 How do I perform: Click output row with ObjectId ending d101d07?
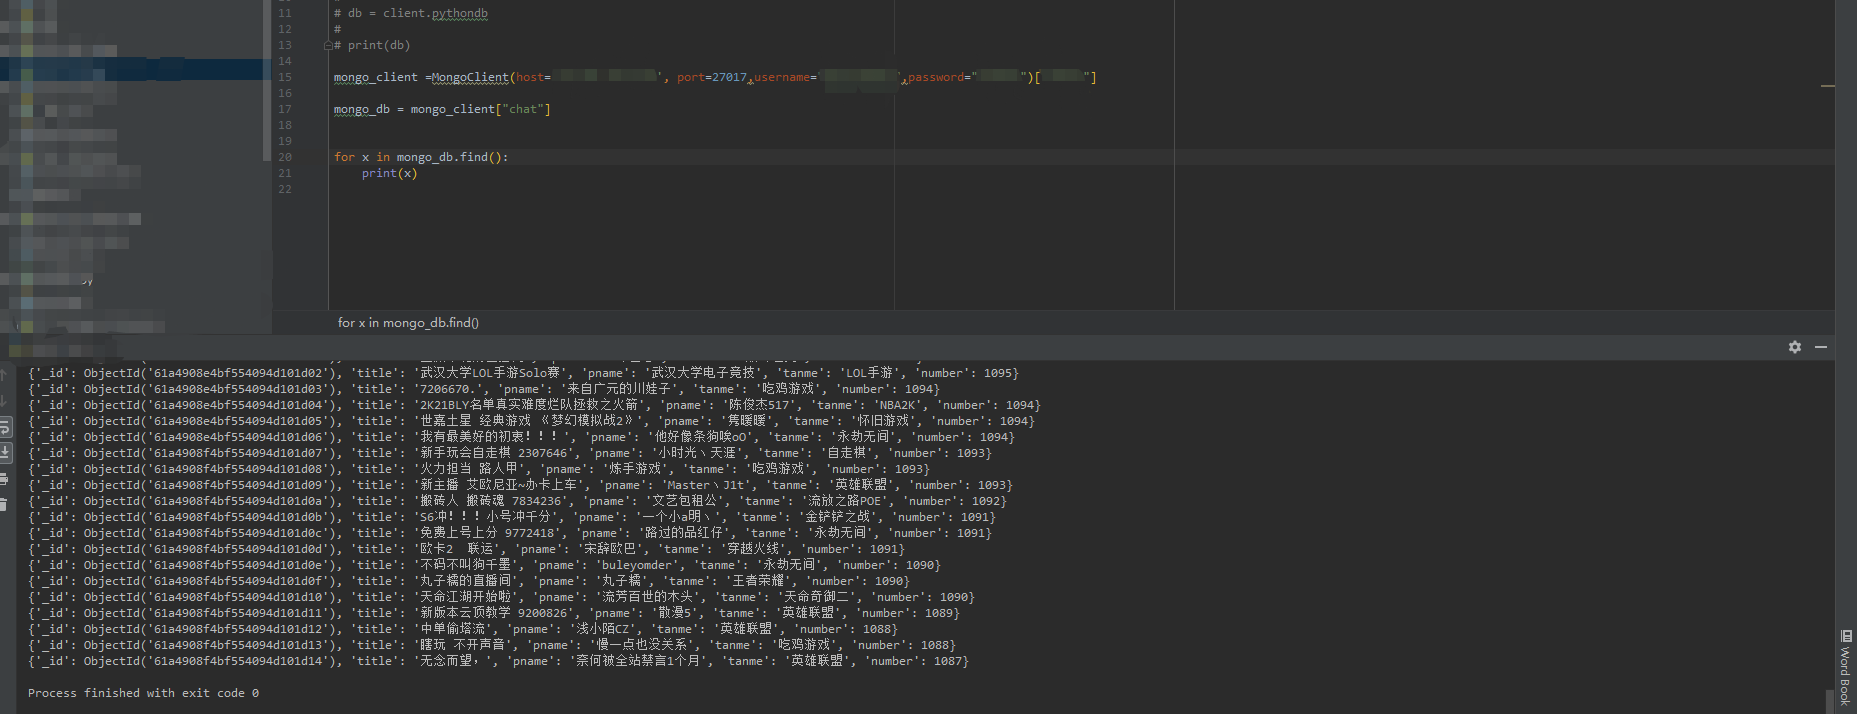click(510, 453)
